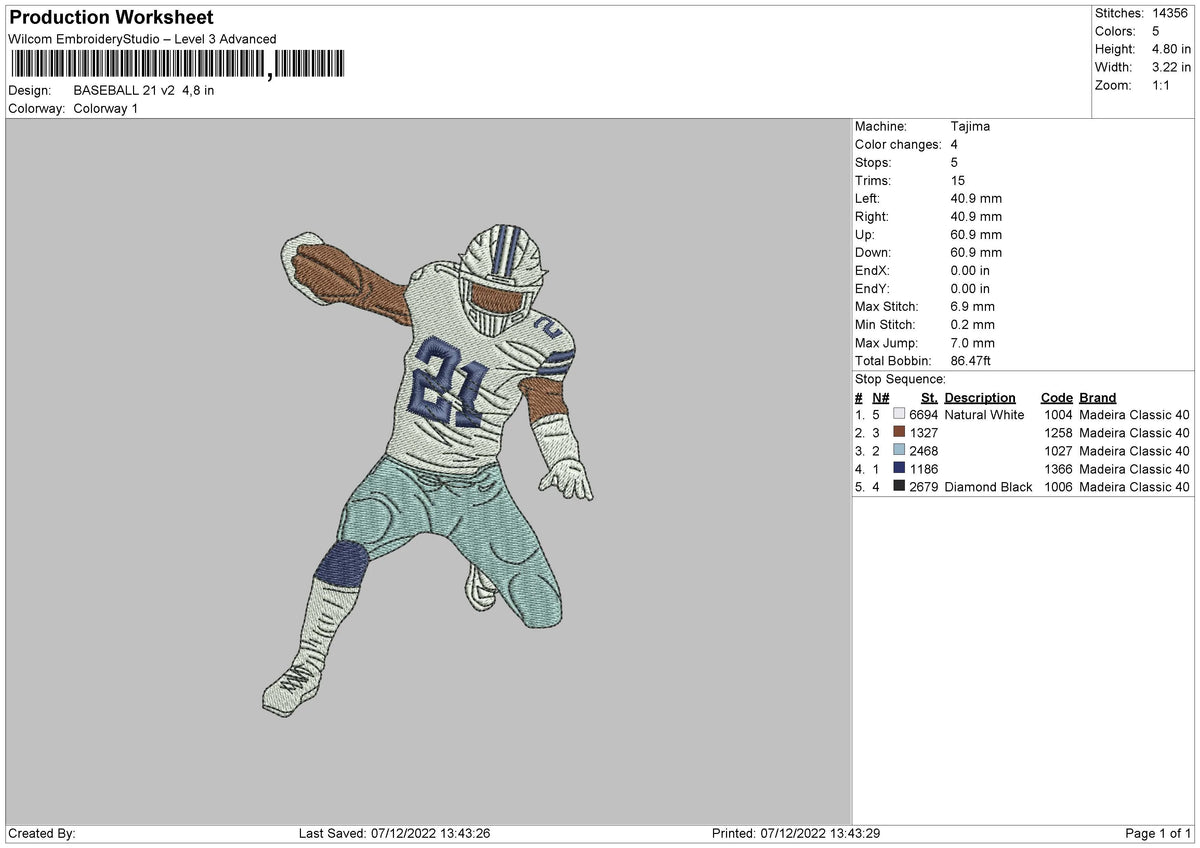1200x848 pixels.
Task: Click the Min Stitch value 0.2 mm
Action: tap(972, 324)
